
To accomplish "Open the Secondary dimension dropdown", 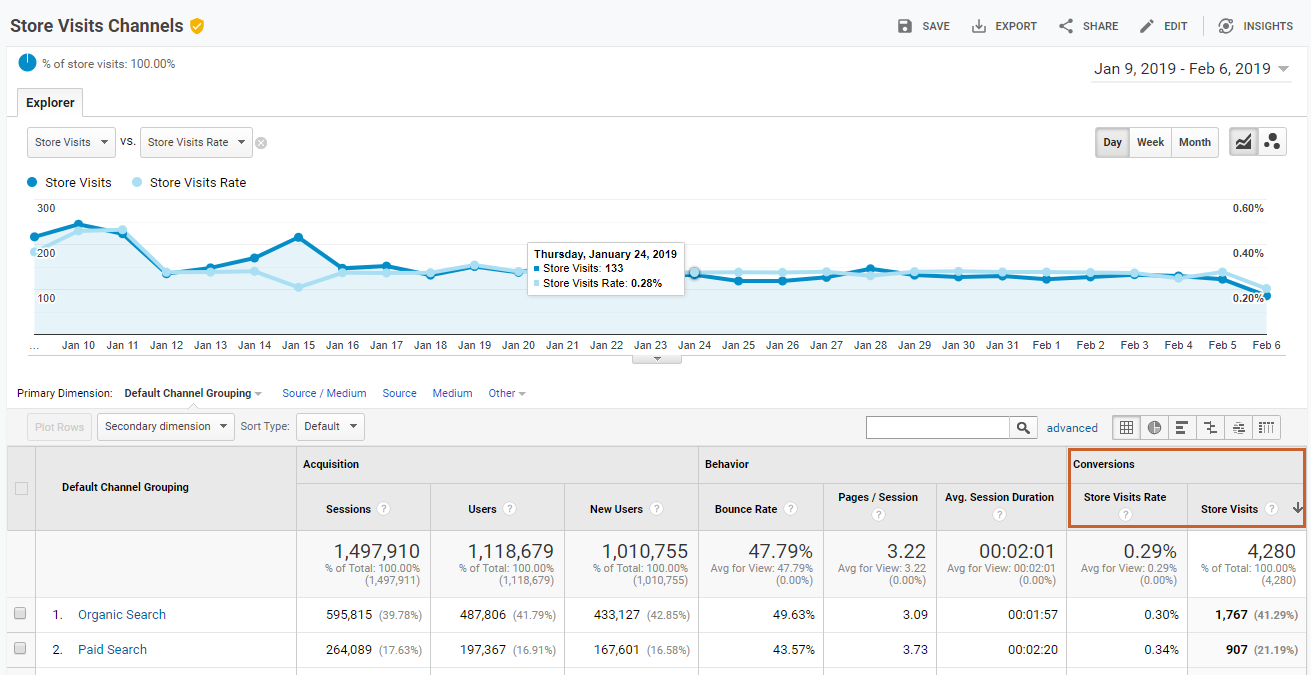I will tap(165, 427).
